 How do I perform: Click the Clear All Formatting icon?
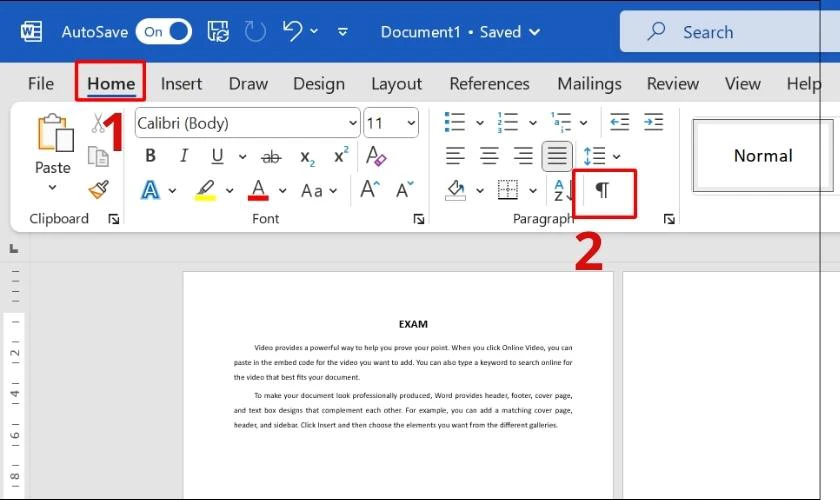point(376,156)
